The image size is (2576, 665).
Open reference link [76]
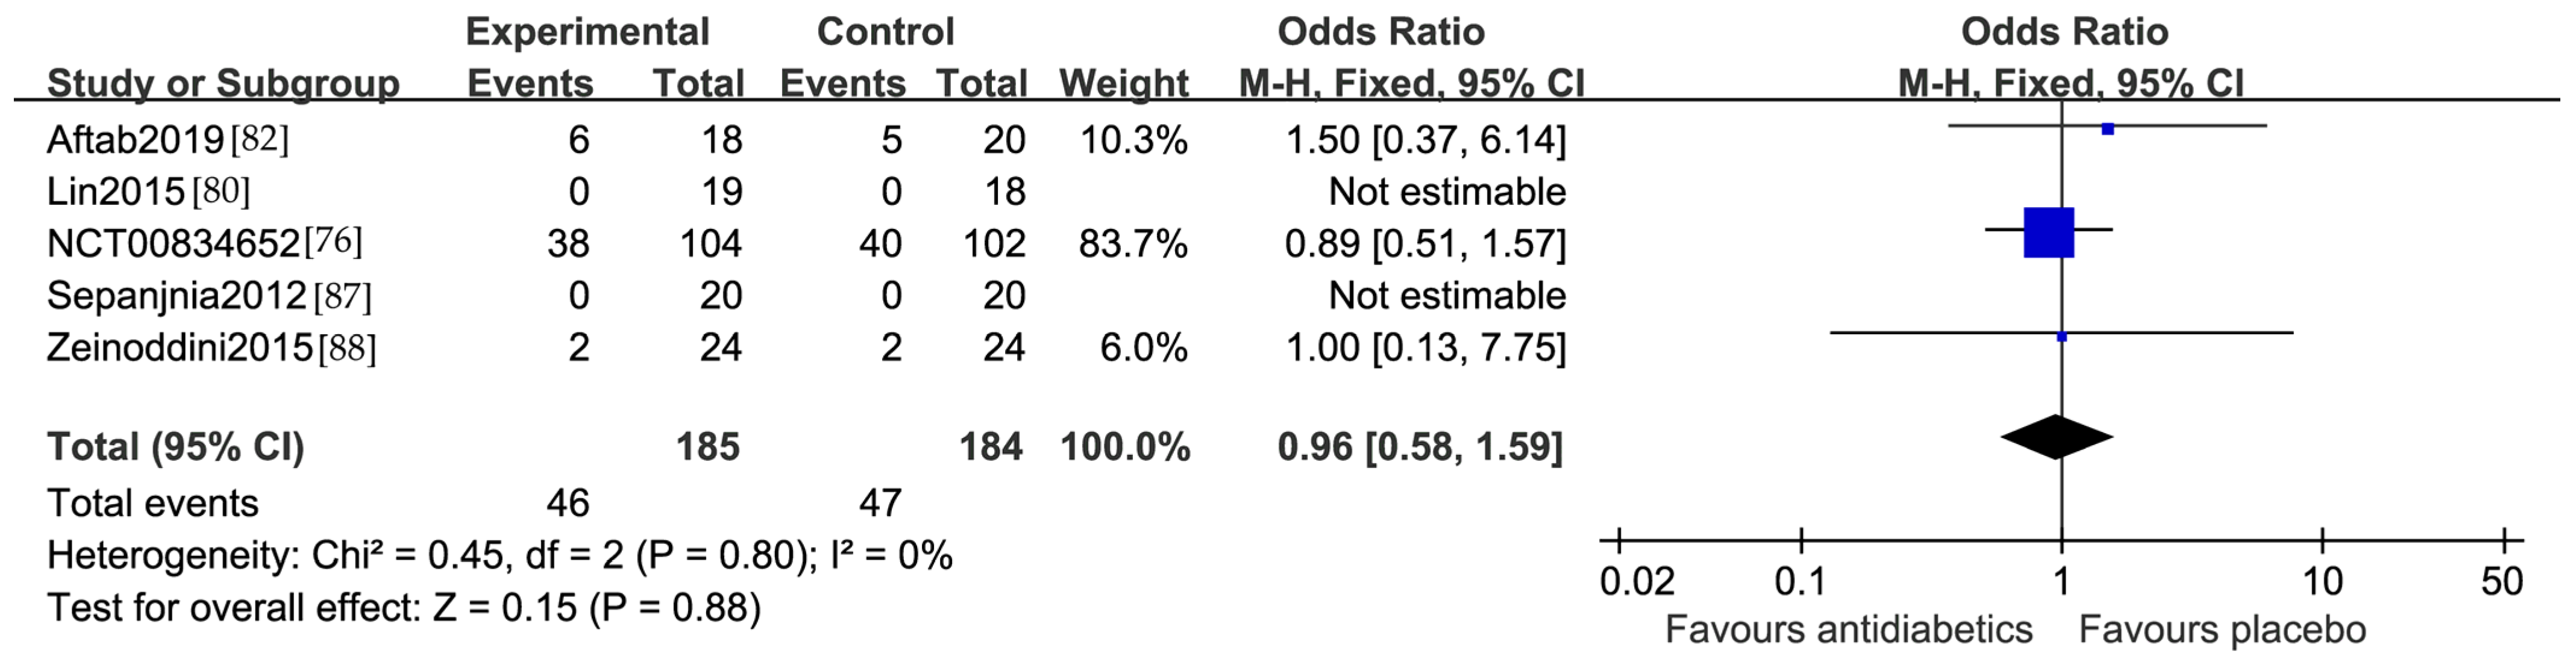click(333, 242)
